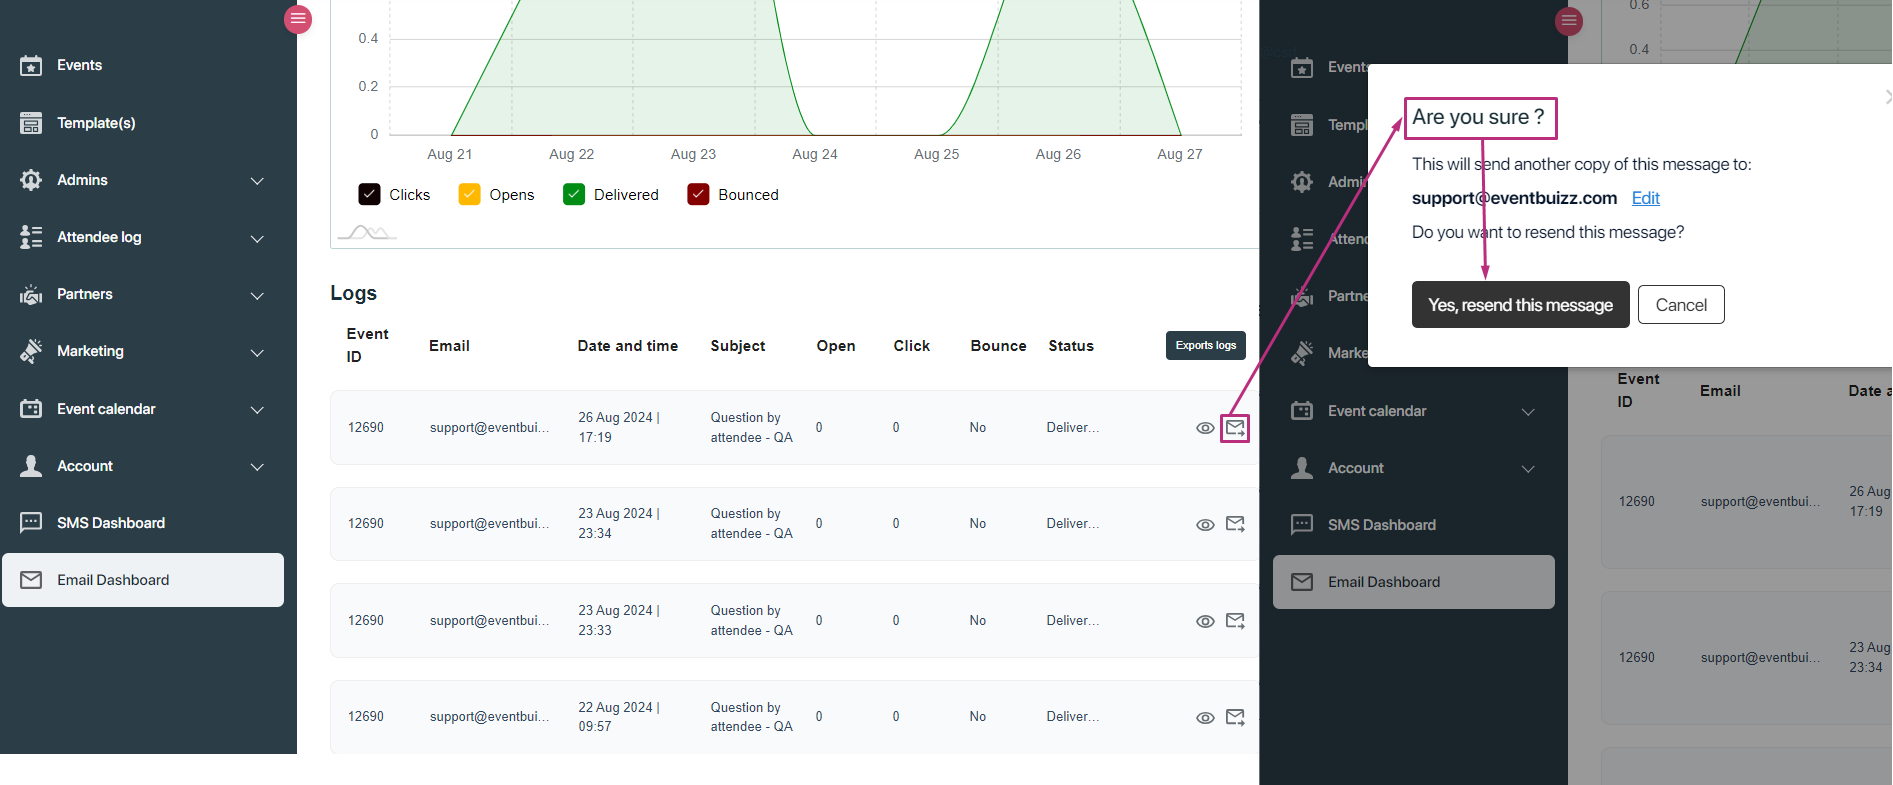The height and width of the screenshot is (785, 1893).
Task: Click red hamburger button in right screenshot
Action: 1569,21
